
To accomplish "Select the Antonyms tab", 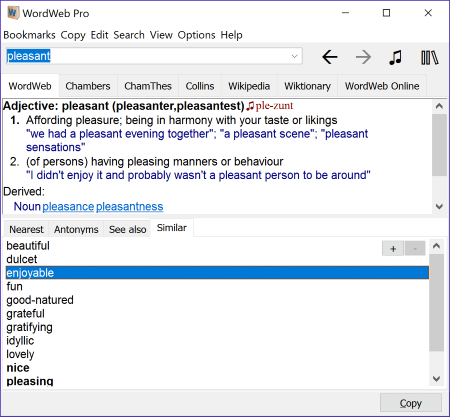I will pyautogui.click(x=76, y=229).
